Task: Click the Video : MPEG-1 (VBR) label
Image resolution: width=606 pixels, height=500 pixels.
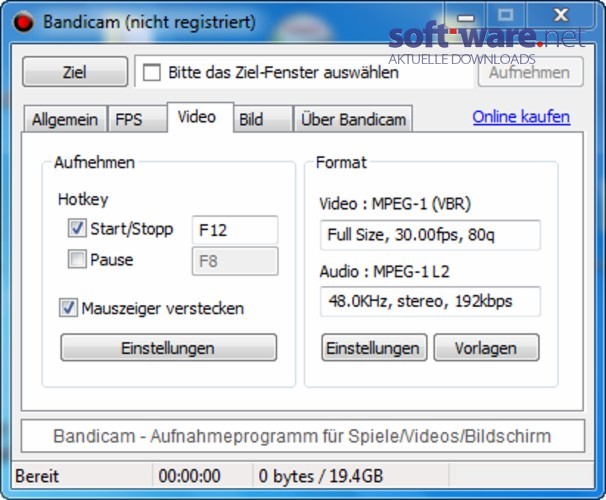Action: point(395,204)
